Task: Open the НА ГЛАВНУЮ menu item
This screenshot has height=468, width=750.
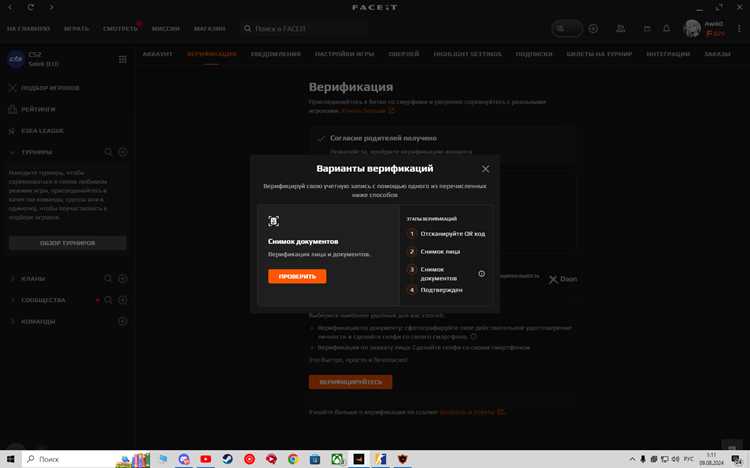Action: point(28,29)
